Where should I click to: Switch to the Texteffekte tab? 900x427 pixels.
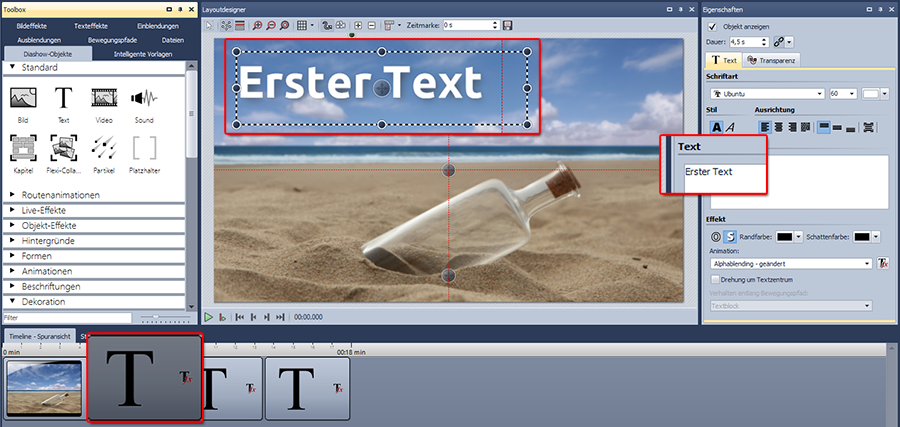(x=91, y=26)
